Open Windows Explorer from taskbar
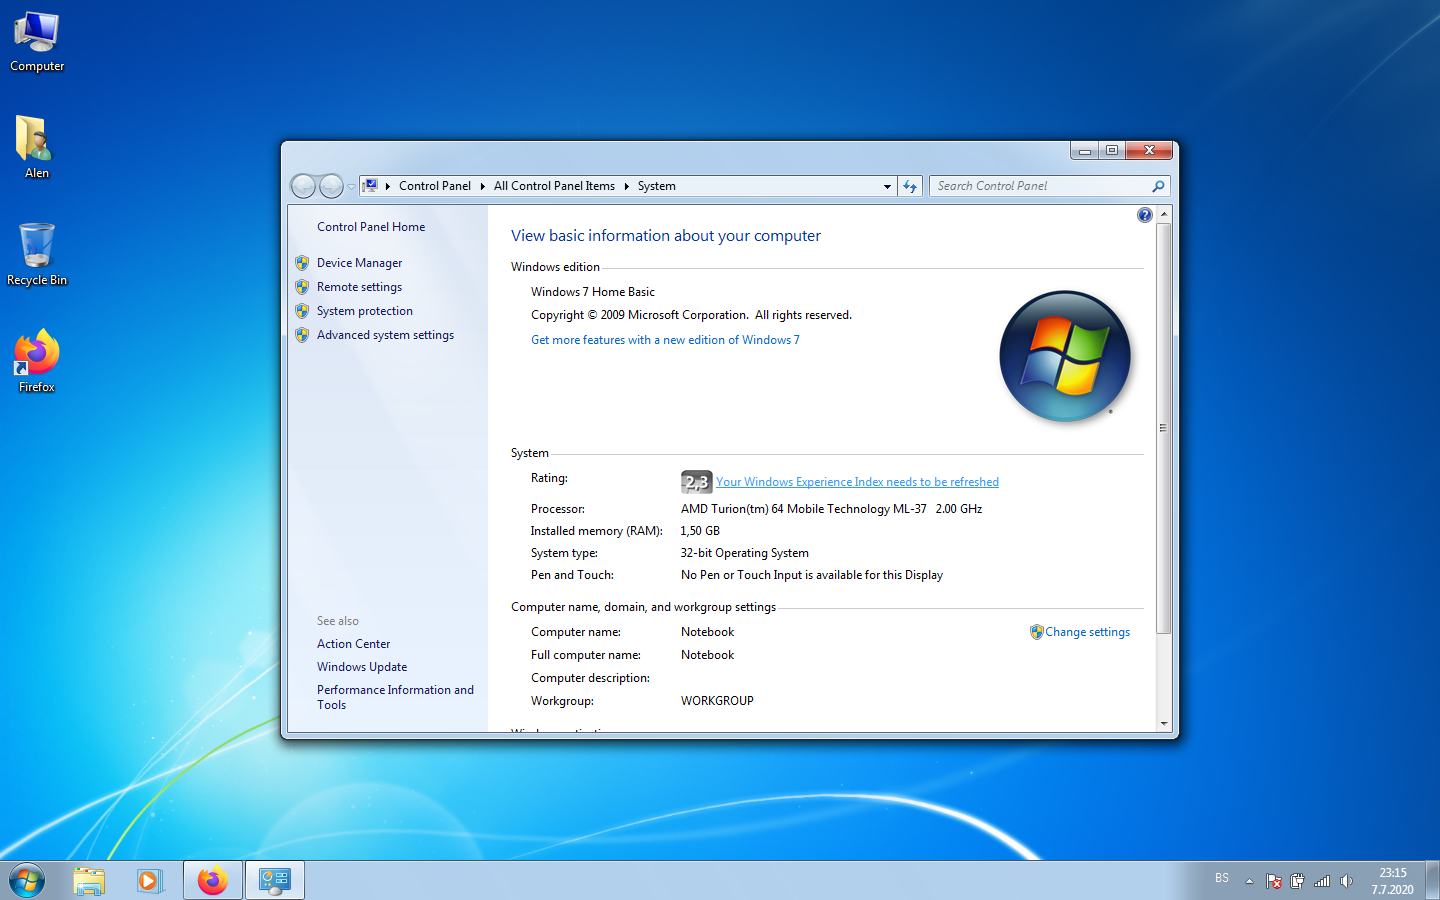The height and width of the screenshot is (900, 1440). (x=89, y=881)
